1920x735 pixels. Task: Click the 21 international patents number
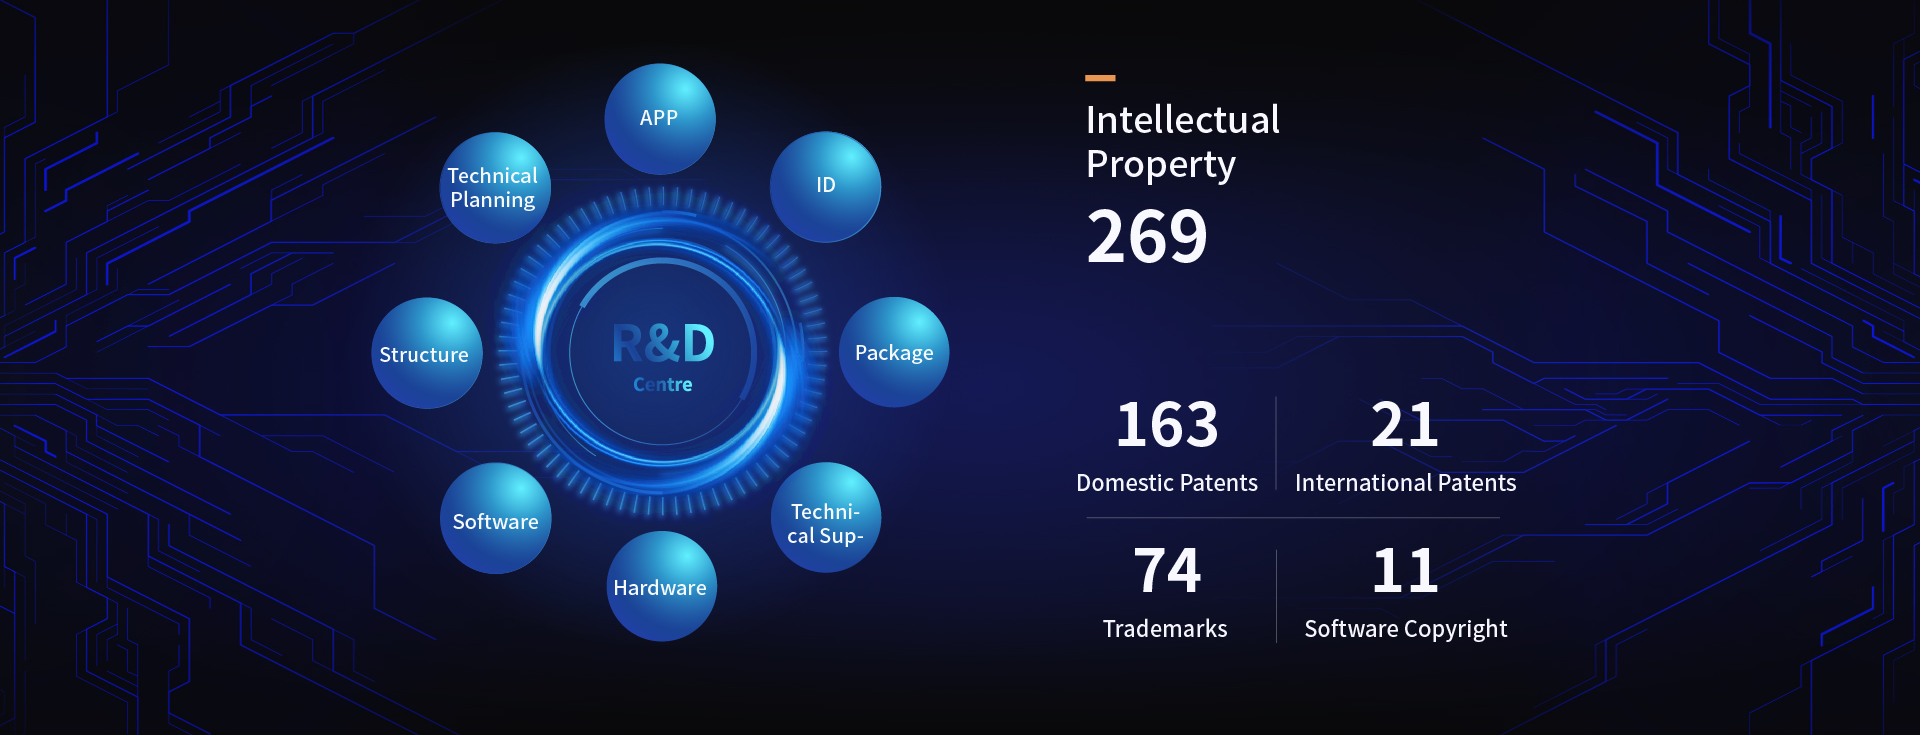[1404, 425]
